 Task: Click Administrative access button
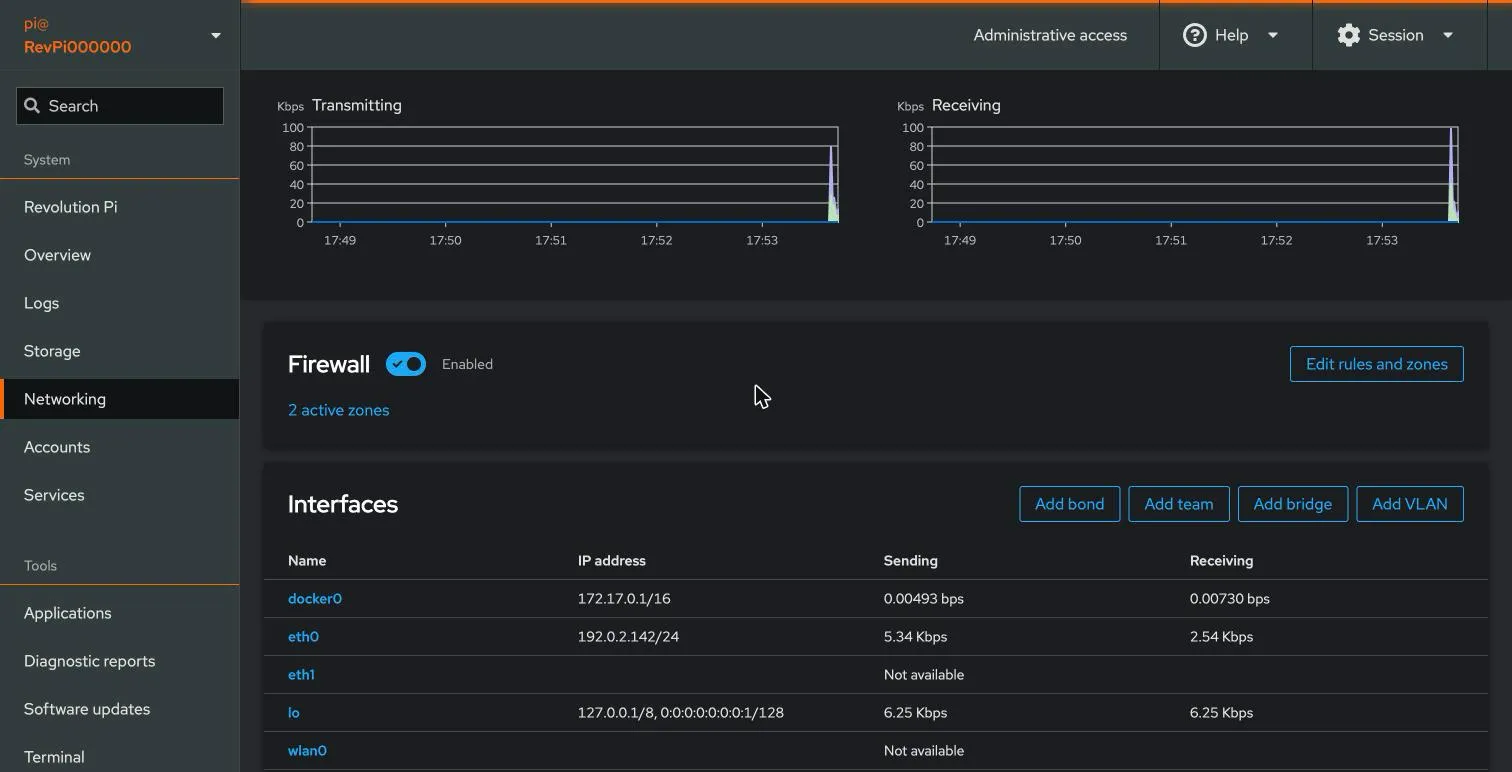1050,35
